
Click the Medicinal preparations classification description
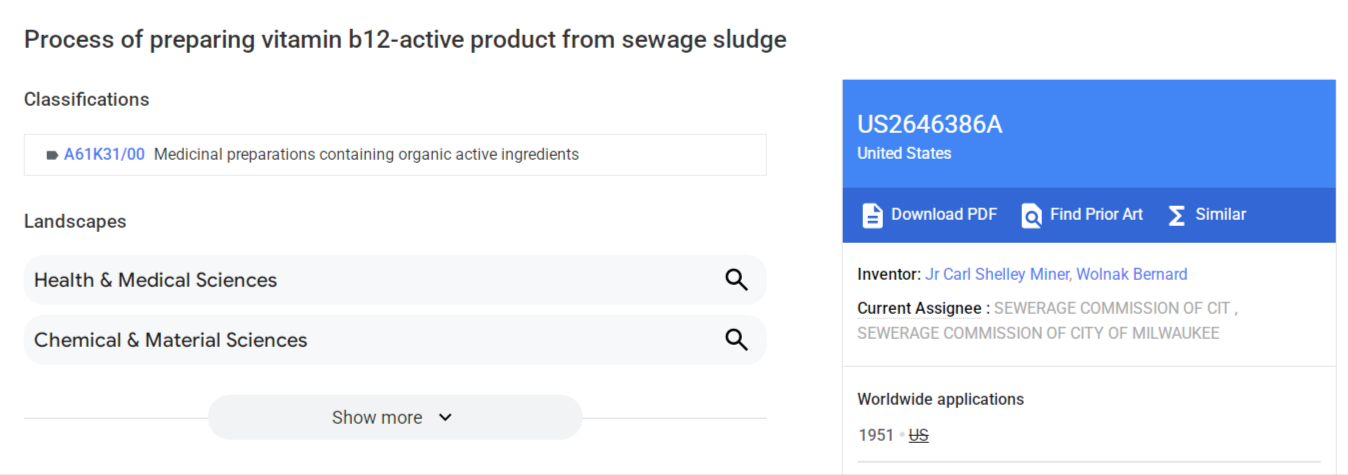pyautogui.click(x=366, y=154)
